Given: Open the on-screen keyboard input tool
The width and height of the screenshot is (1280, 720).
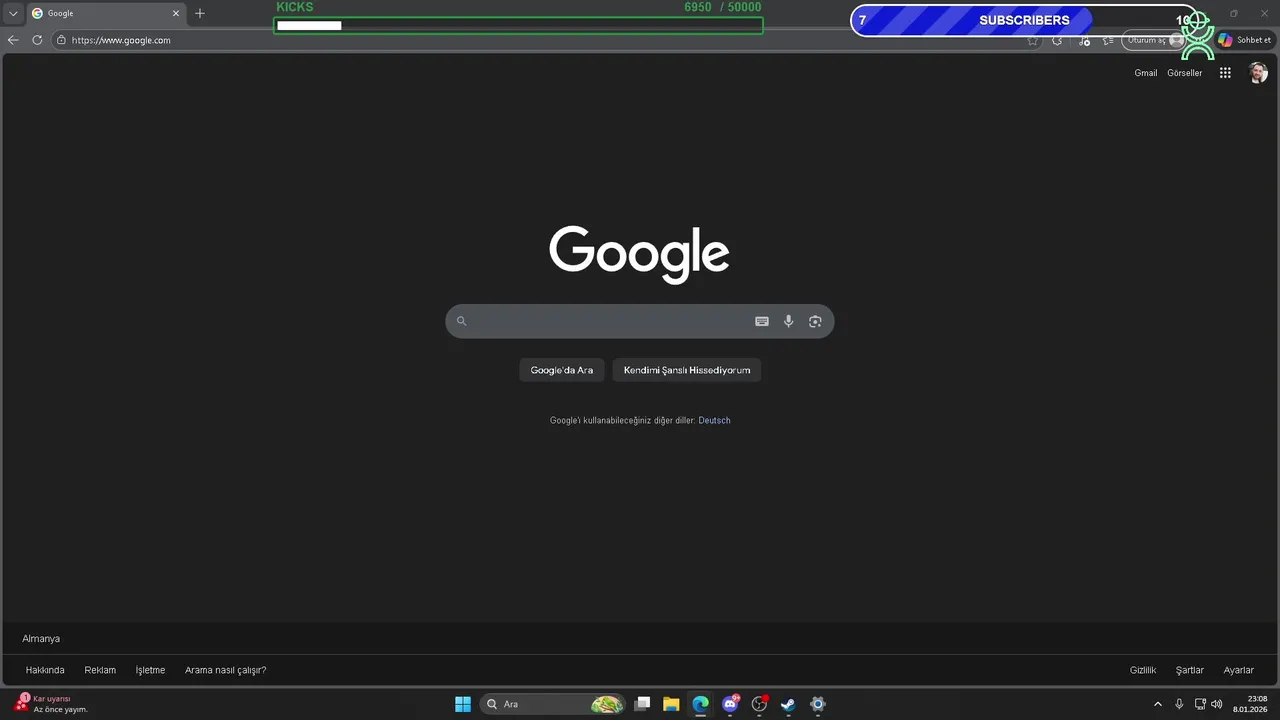Looking at the screenshot, I should point(762,321).
